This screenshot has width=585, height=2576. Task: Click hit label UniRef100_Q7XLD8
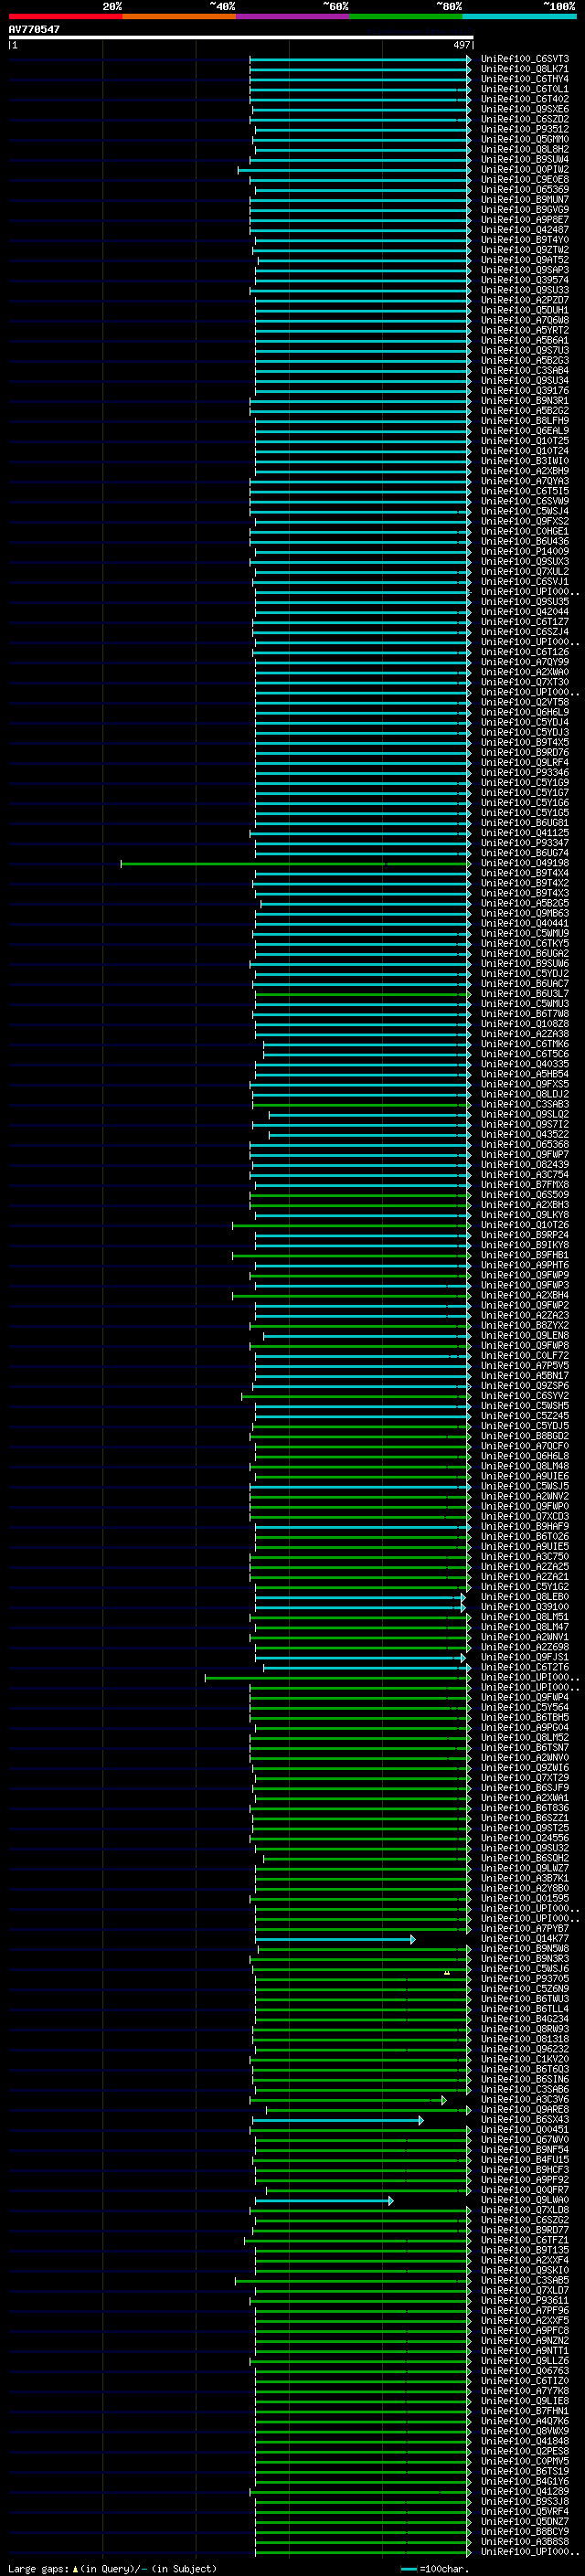click(525, 2210)
